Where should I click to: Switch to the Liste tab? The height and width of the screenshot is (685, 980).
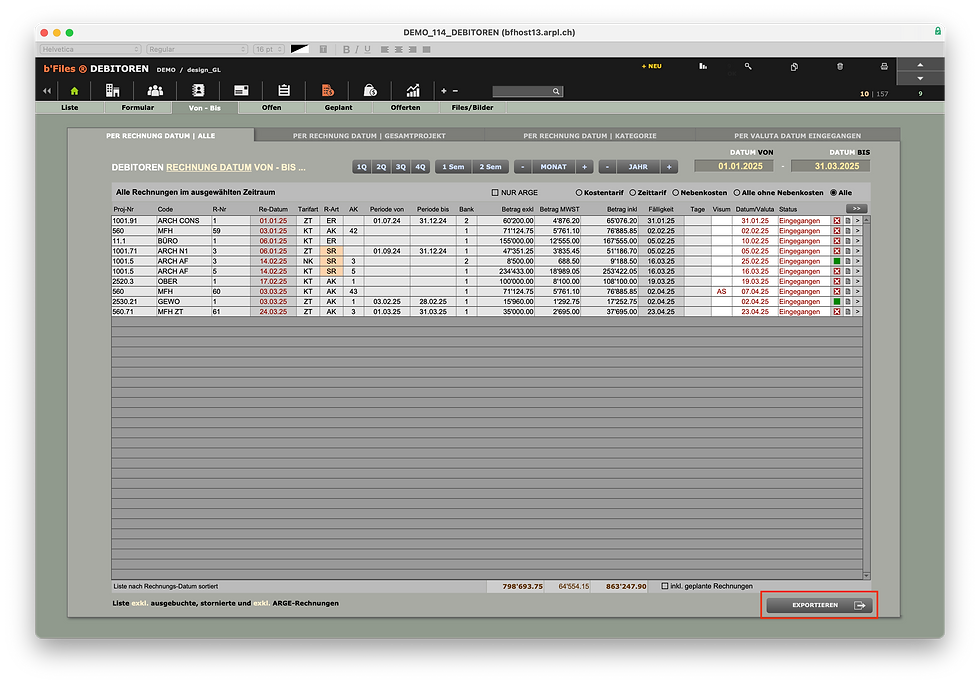coord(69,108)
